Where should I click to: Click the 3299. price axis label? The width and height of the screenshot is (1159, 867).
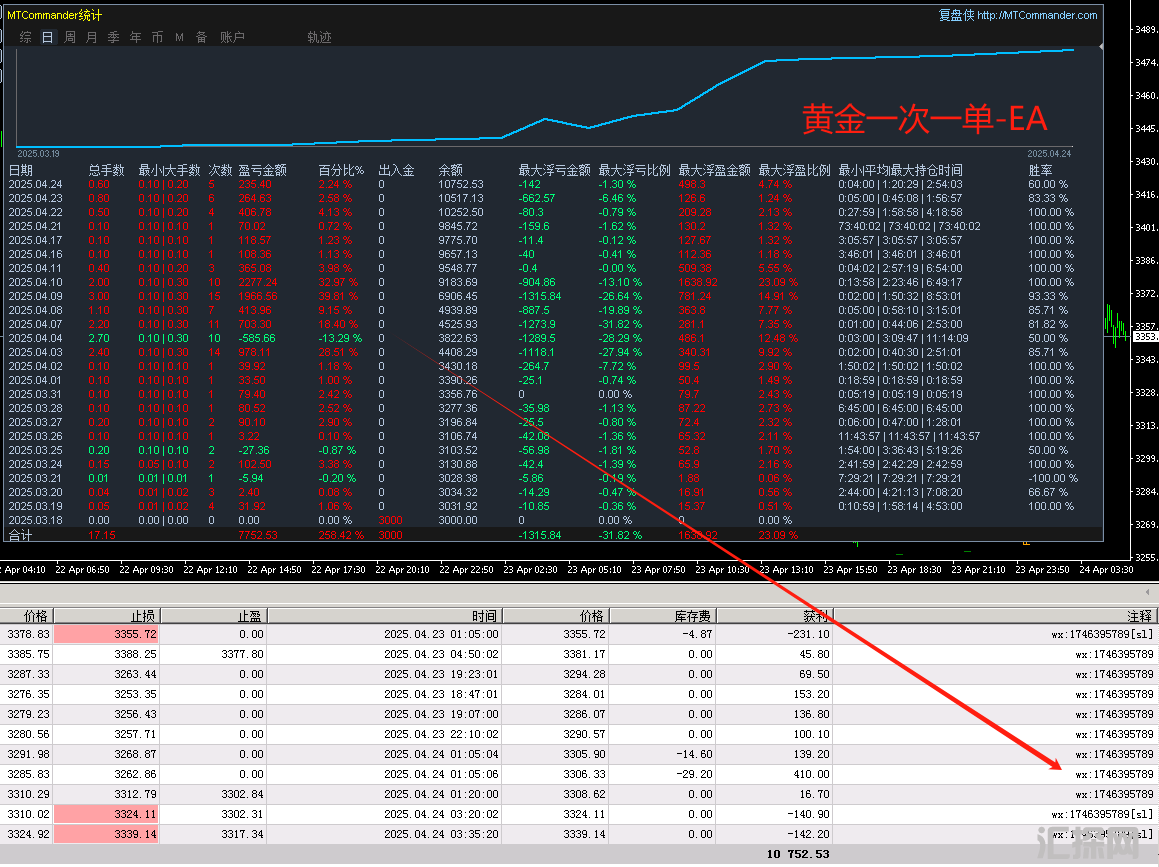pyautogui.click(x=1146, y=459)
